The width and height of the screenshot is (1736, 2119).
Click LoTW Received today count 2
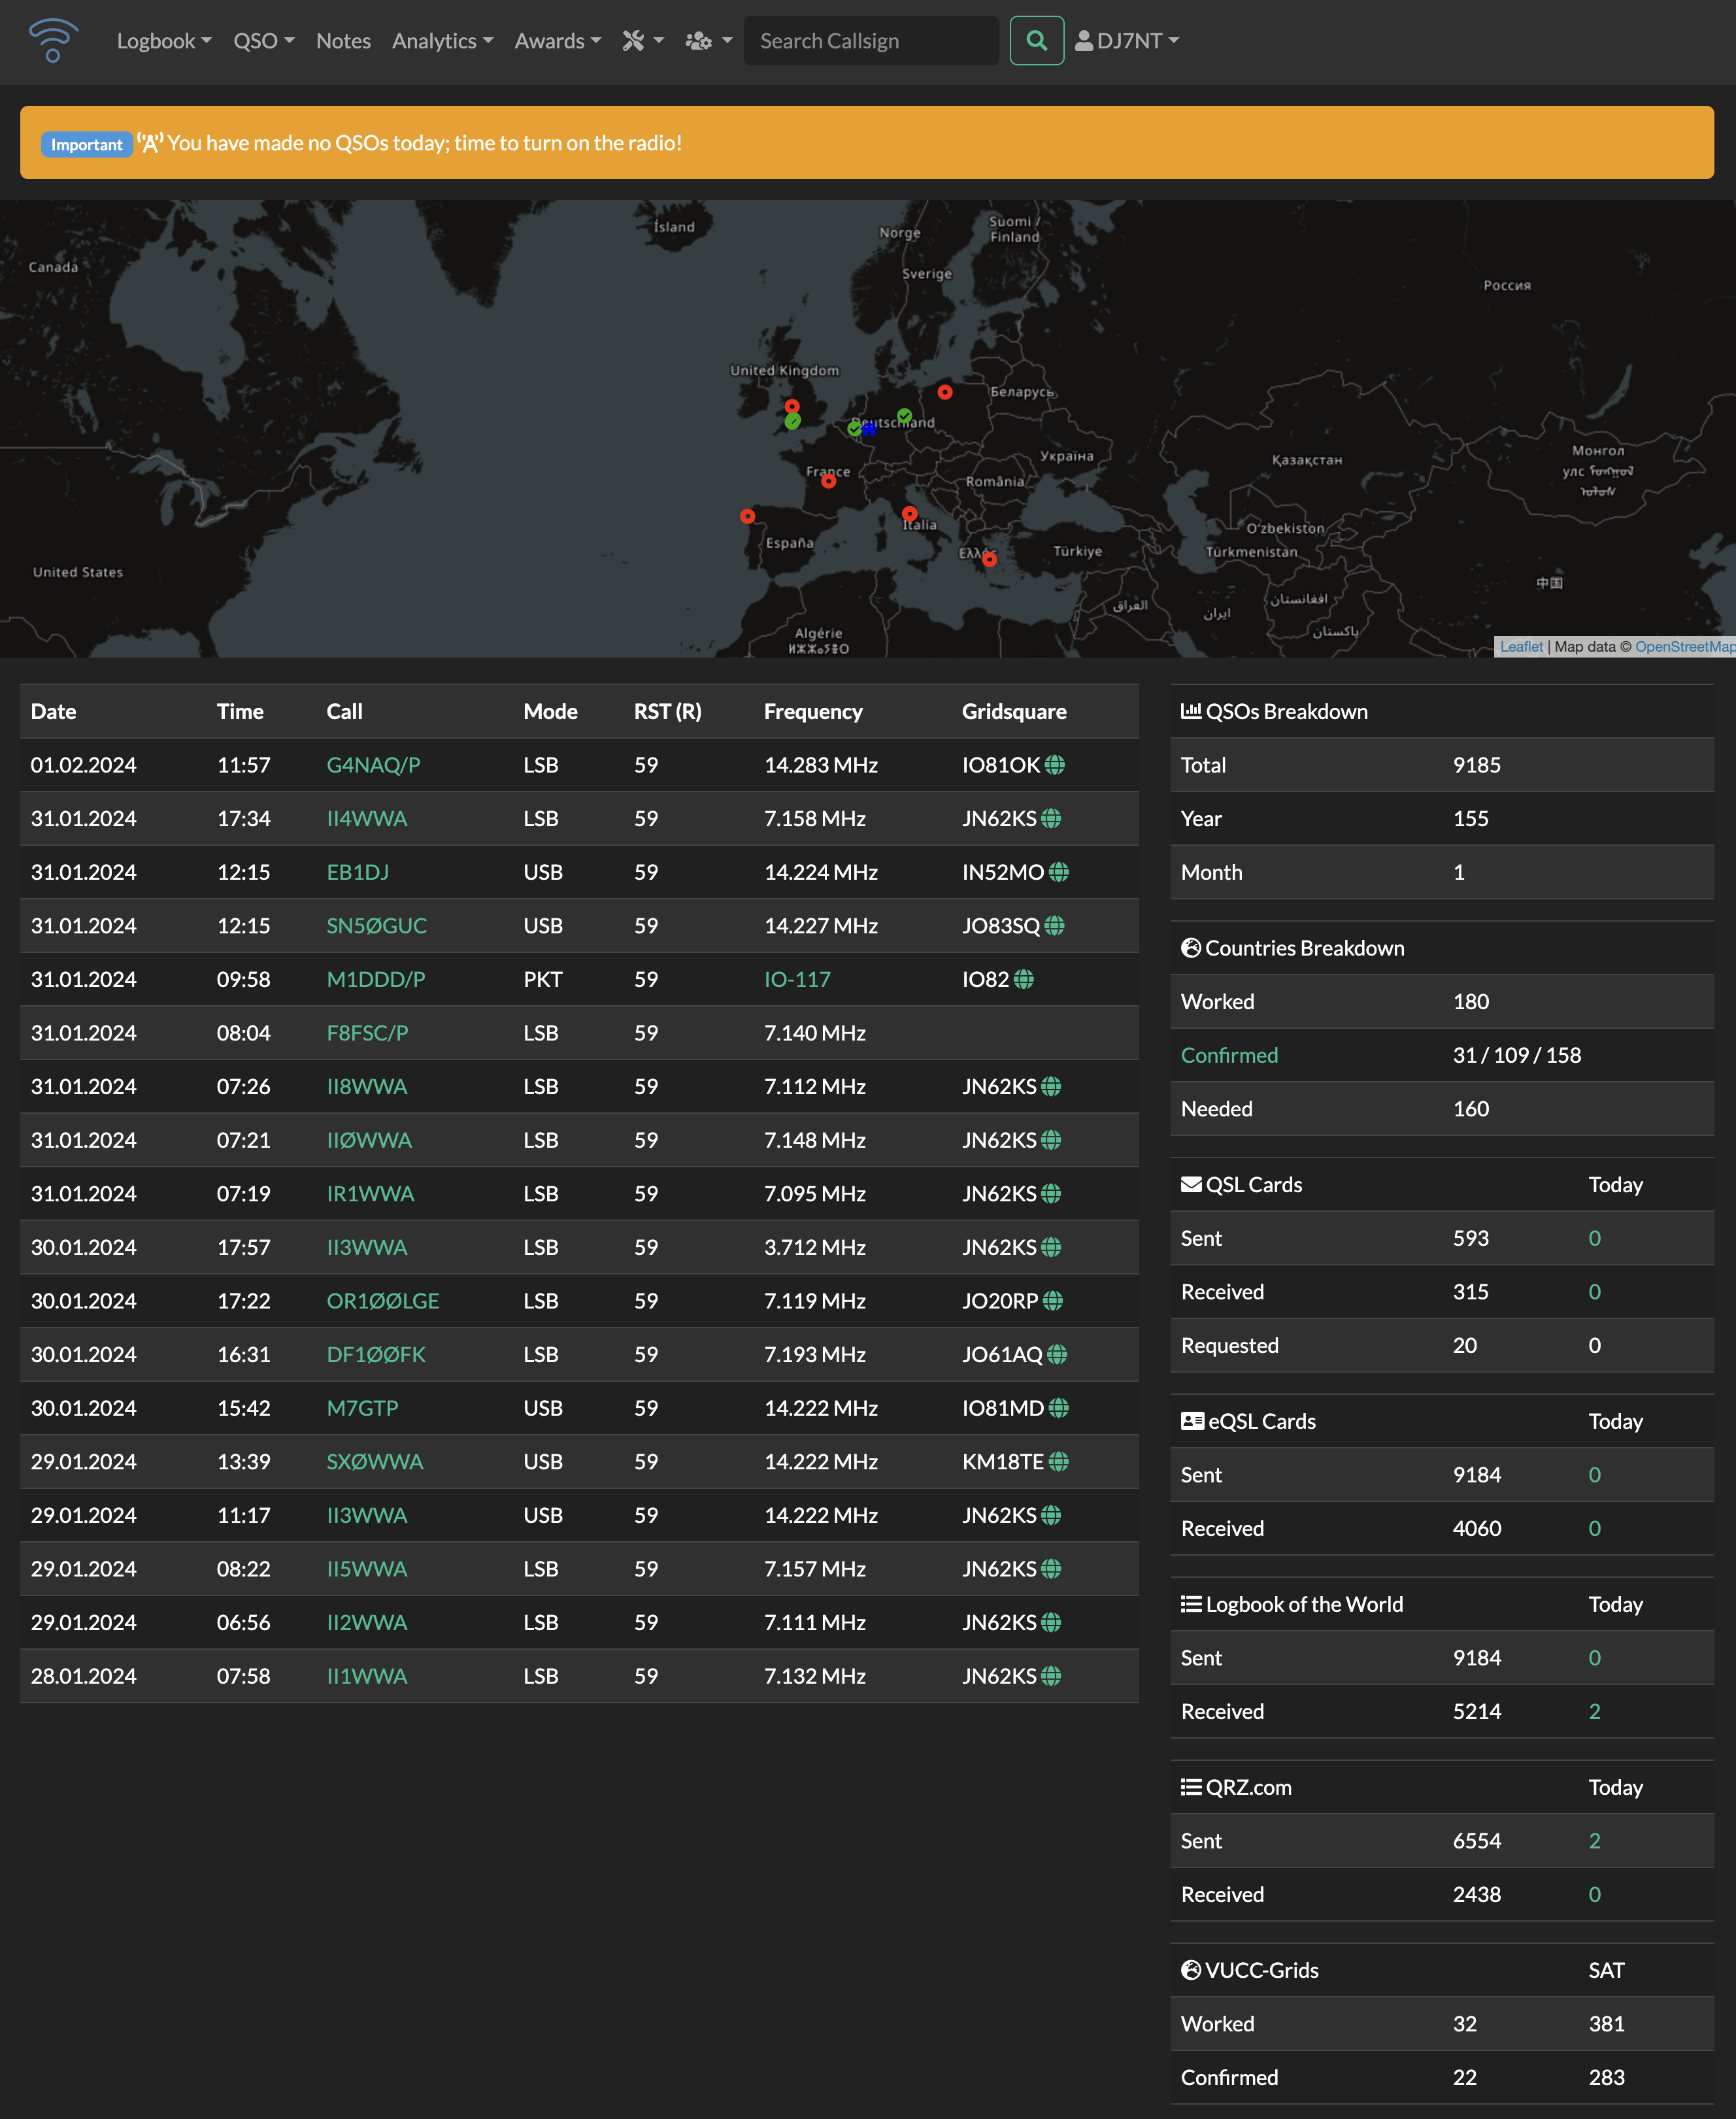[1594, 1711]
